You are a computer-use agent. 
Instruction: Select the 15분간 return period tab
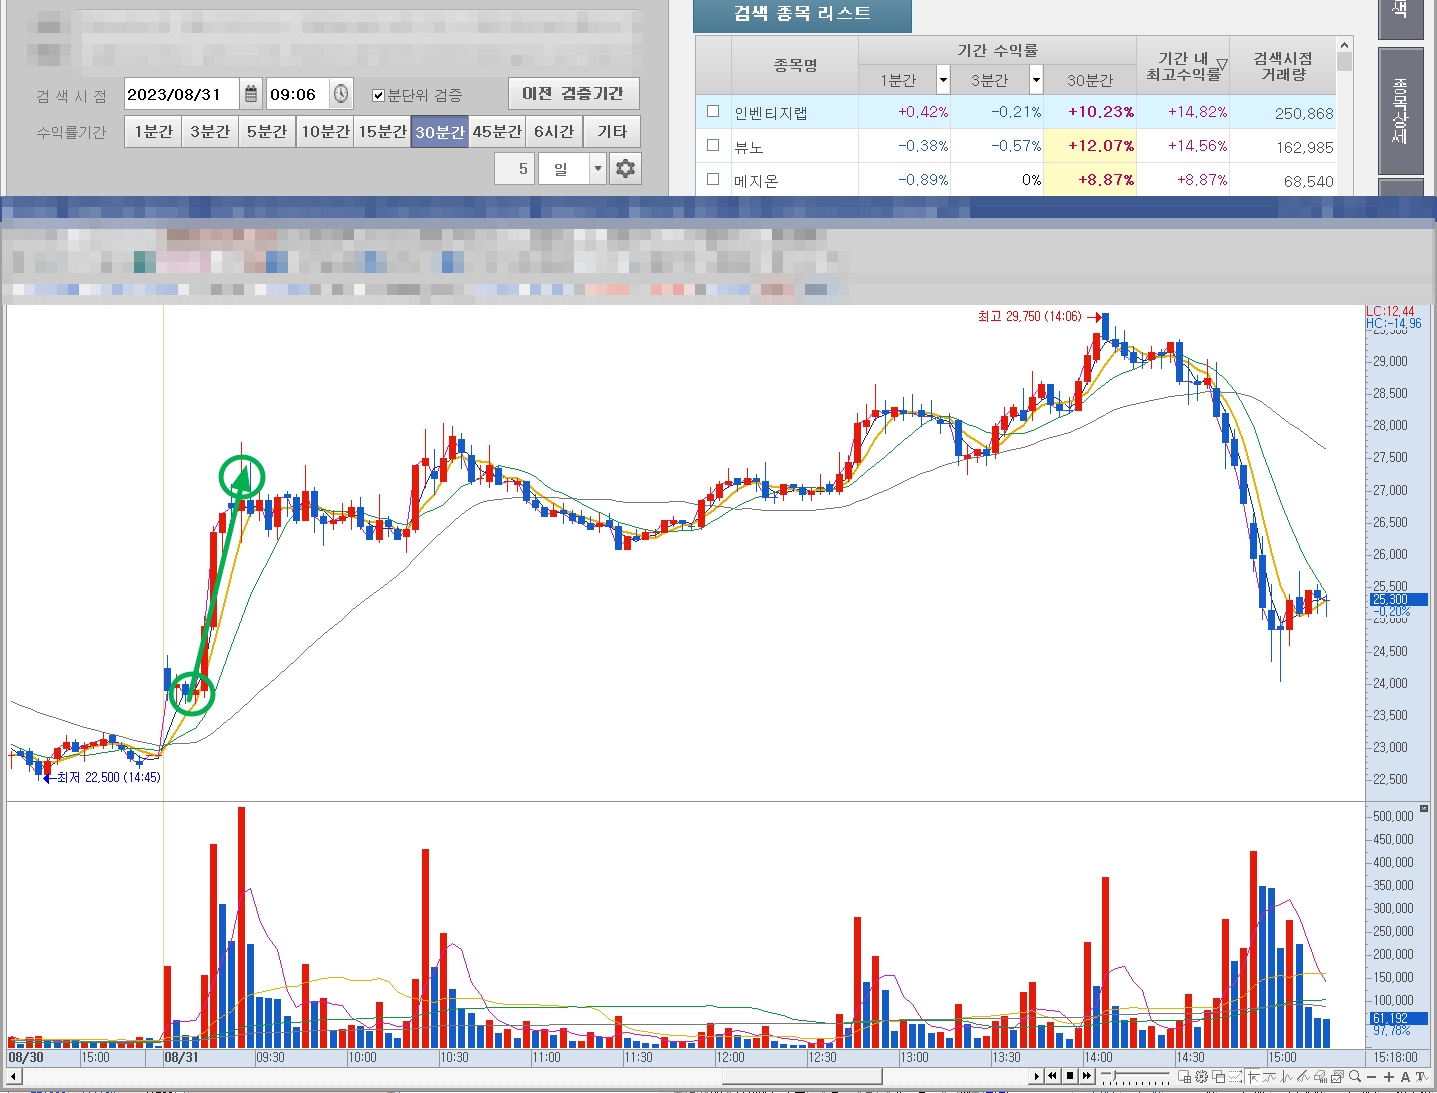pyautogui.click(x=382, y=132)
